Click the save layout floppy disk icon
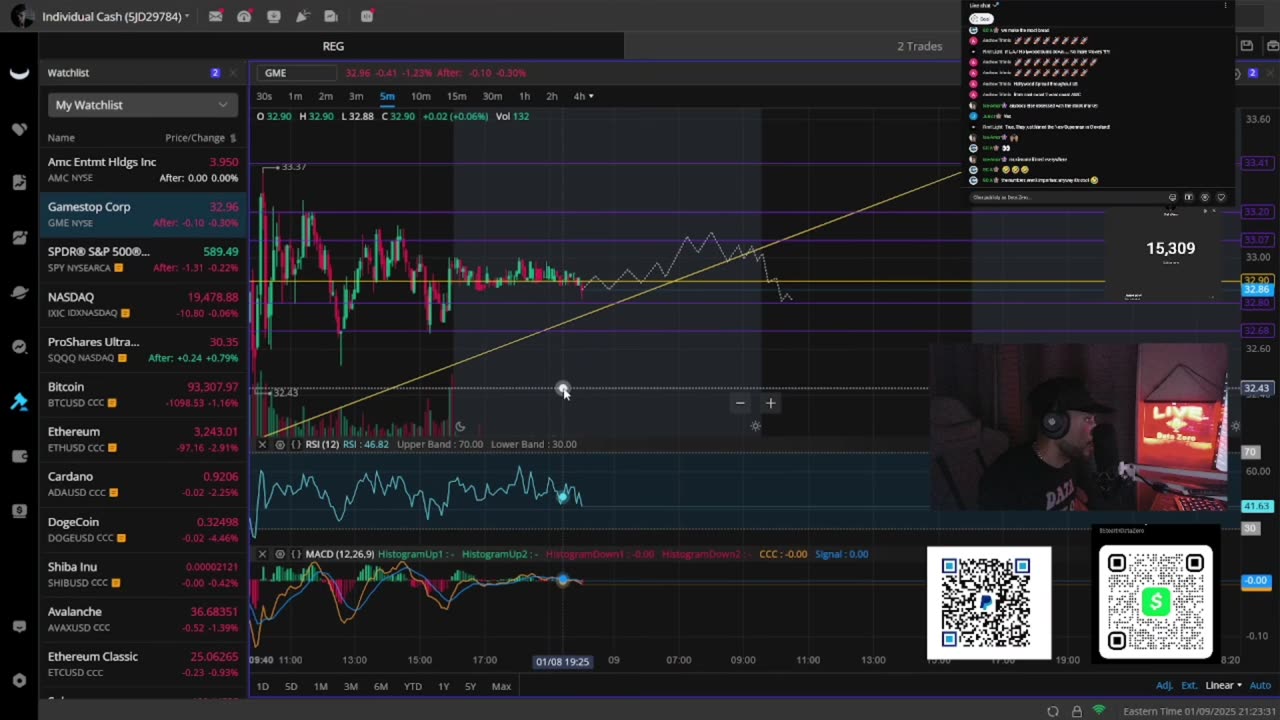 pyautogui.click(x=1247, y=46)
